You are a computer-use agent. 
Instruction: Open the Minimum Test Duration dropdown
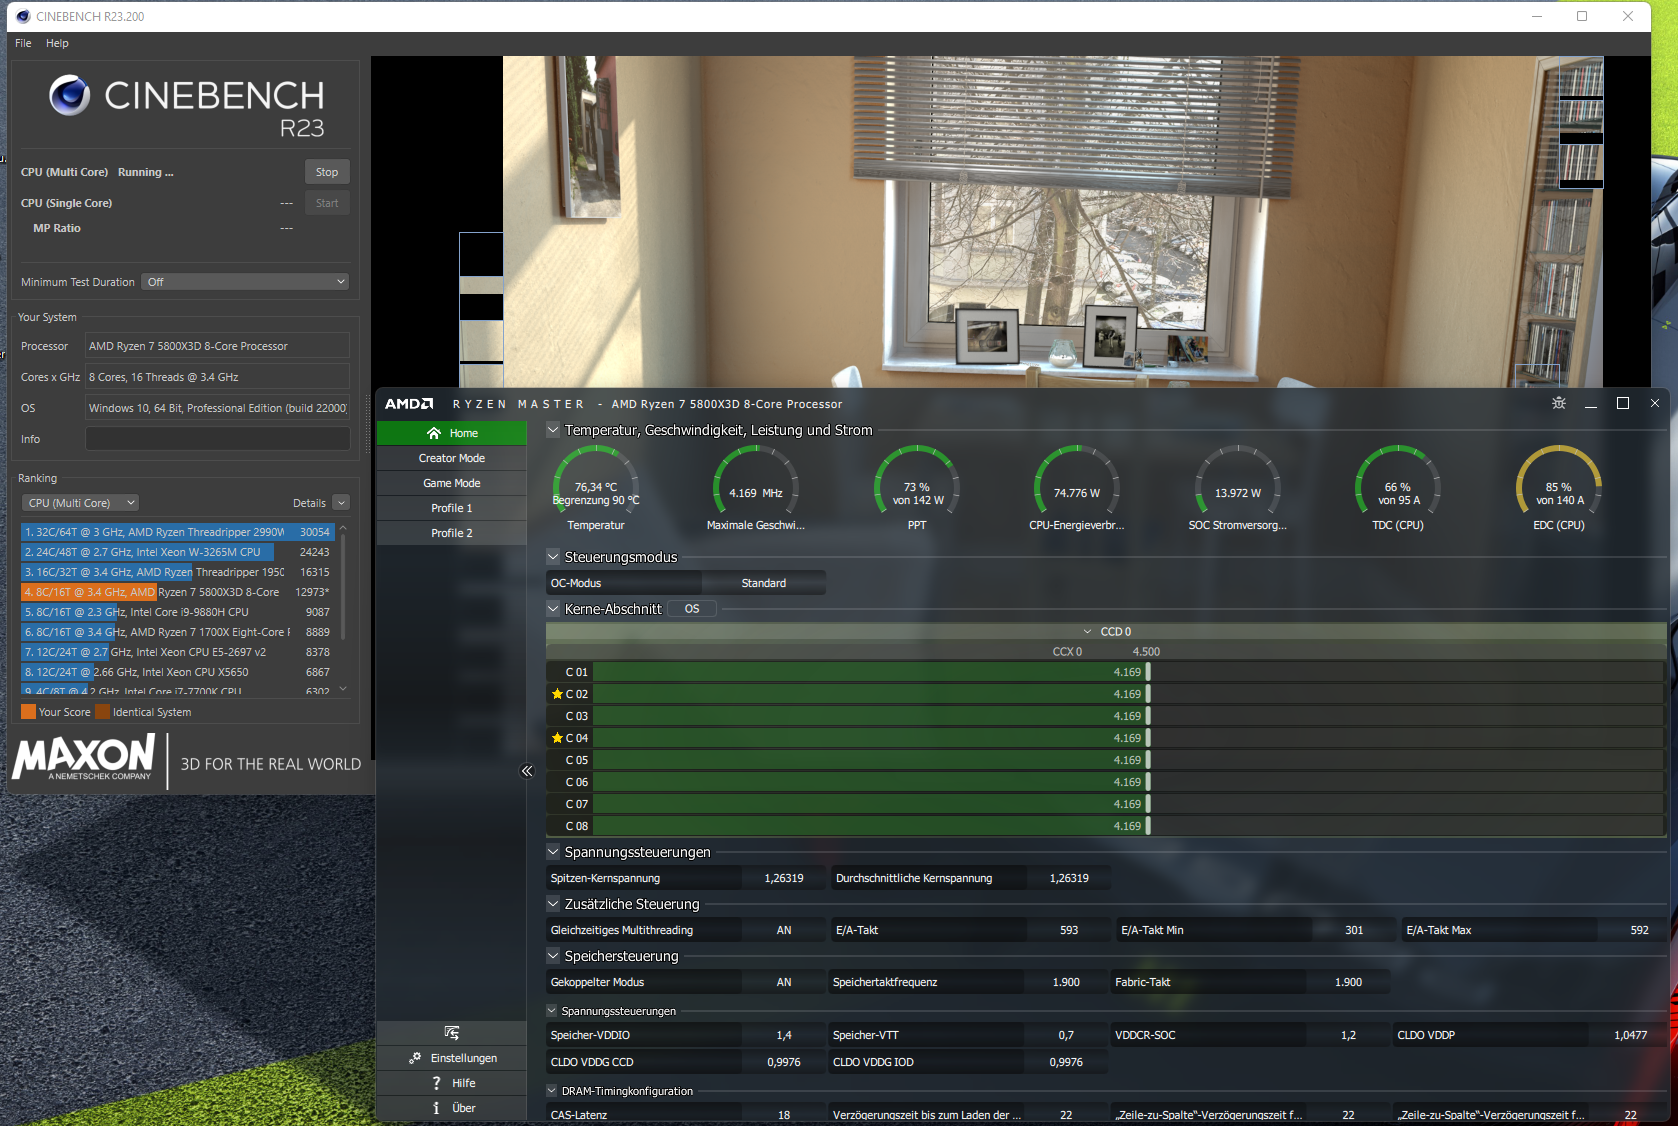click(245, 282)
